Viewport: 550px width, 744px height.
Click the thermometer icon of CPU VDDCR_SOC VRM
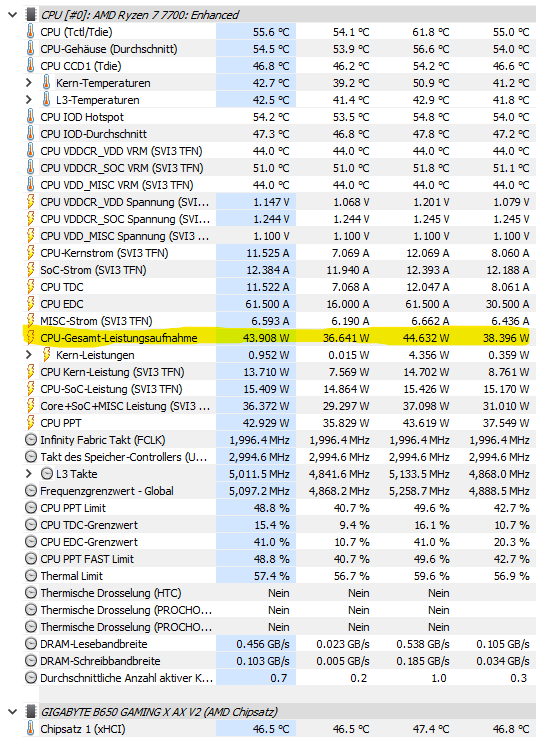[x=30, y=168]
